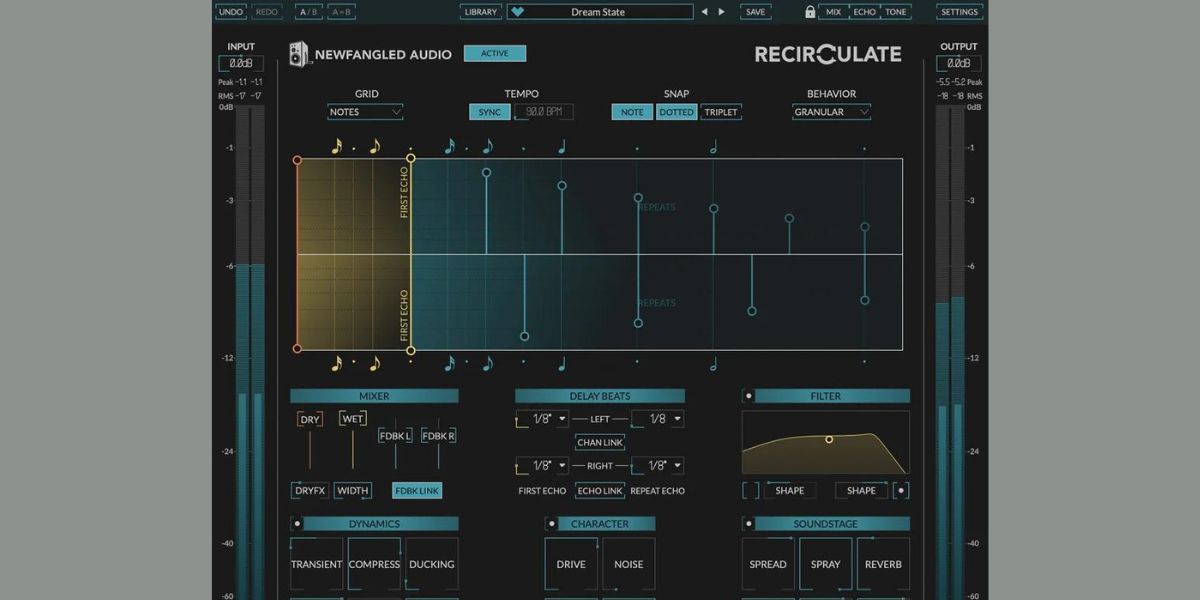Screen dimensions: 1200x600
Task: Click the CHAN LINK button
Action: click(x=600, y=442)
